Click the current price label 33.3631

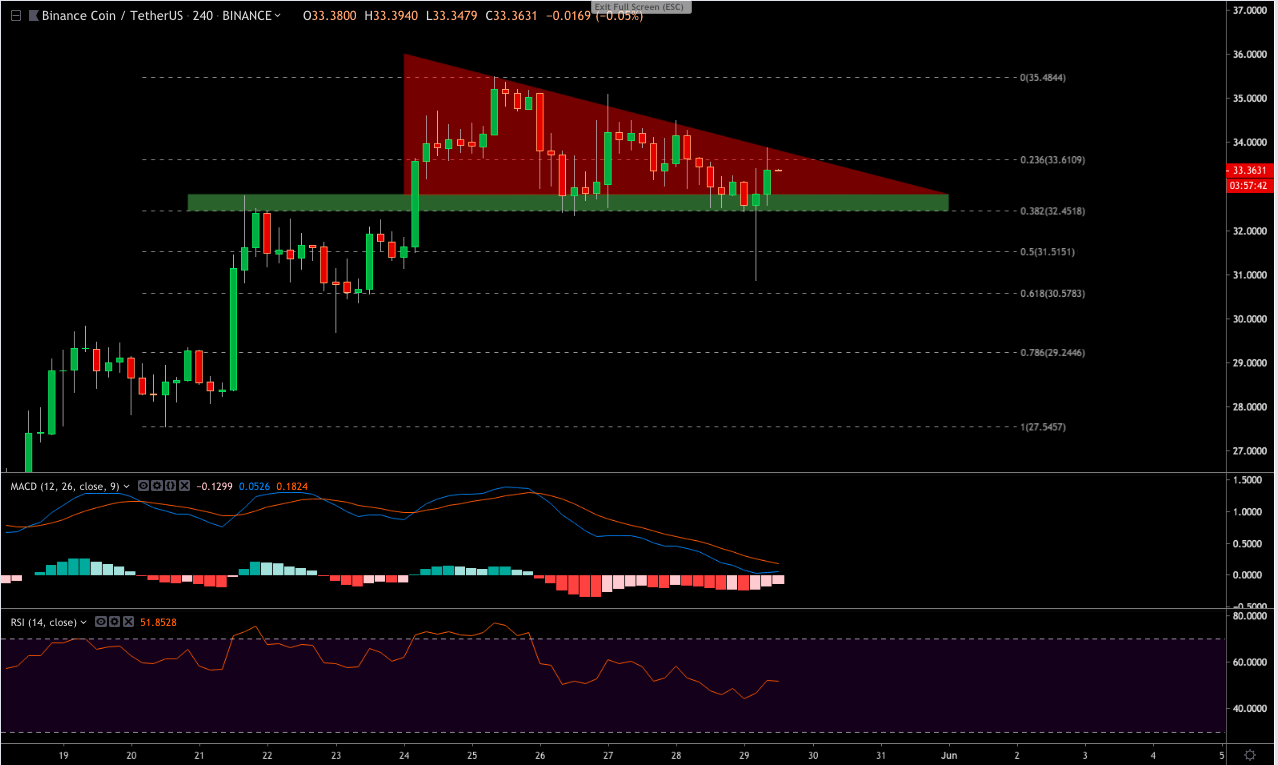tap(1251, 170)
